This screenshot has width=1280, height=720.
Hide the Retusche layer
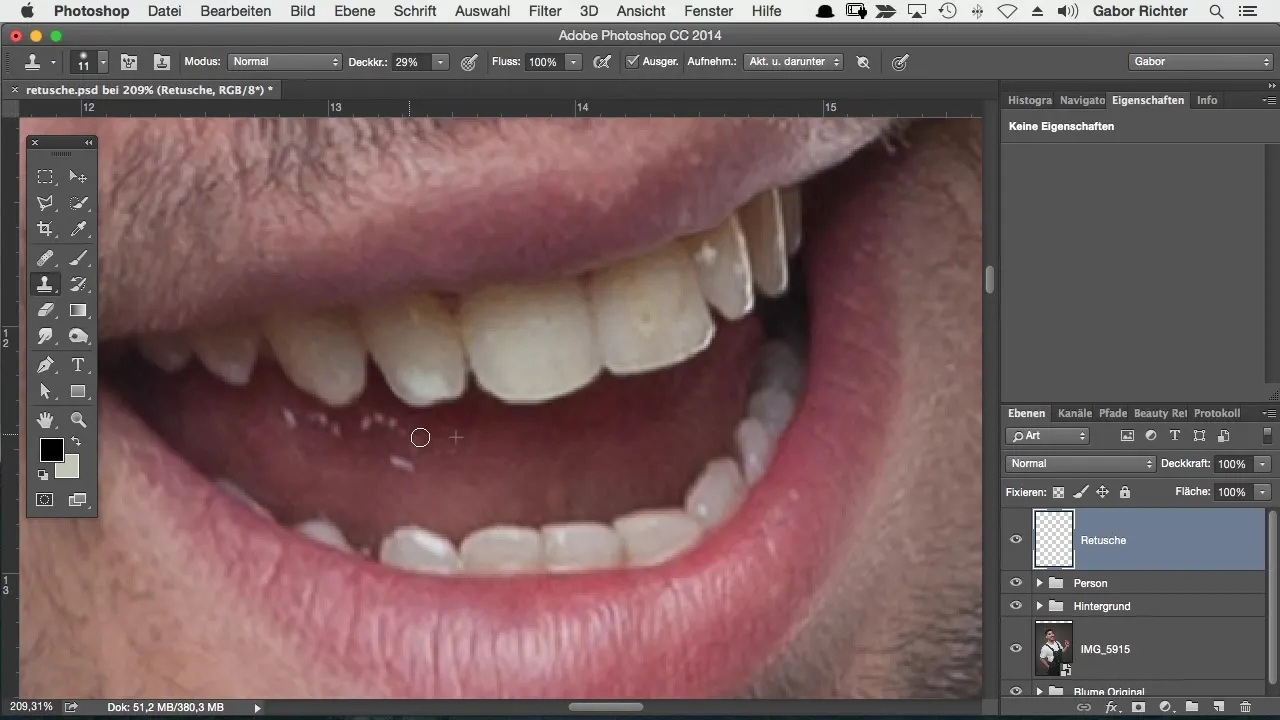tap(1016, 540)
